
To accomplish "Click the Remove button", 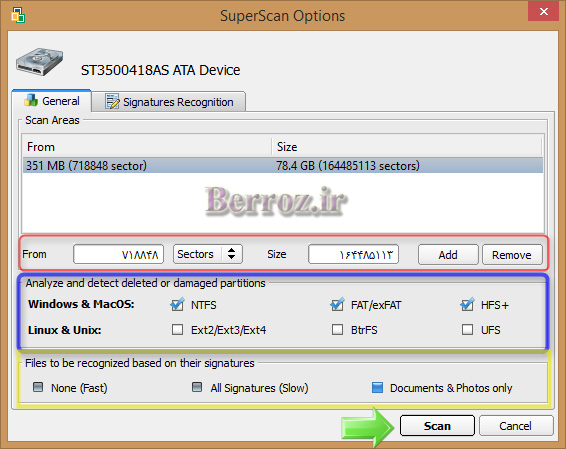I will tap(512, 255).
